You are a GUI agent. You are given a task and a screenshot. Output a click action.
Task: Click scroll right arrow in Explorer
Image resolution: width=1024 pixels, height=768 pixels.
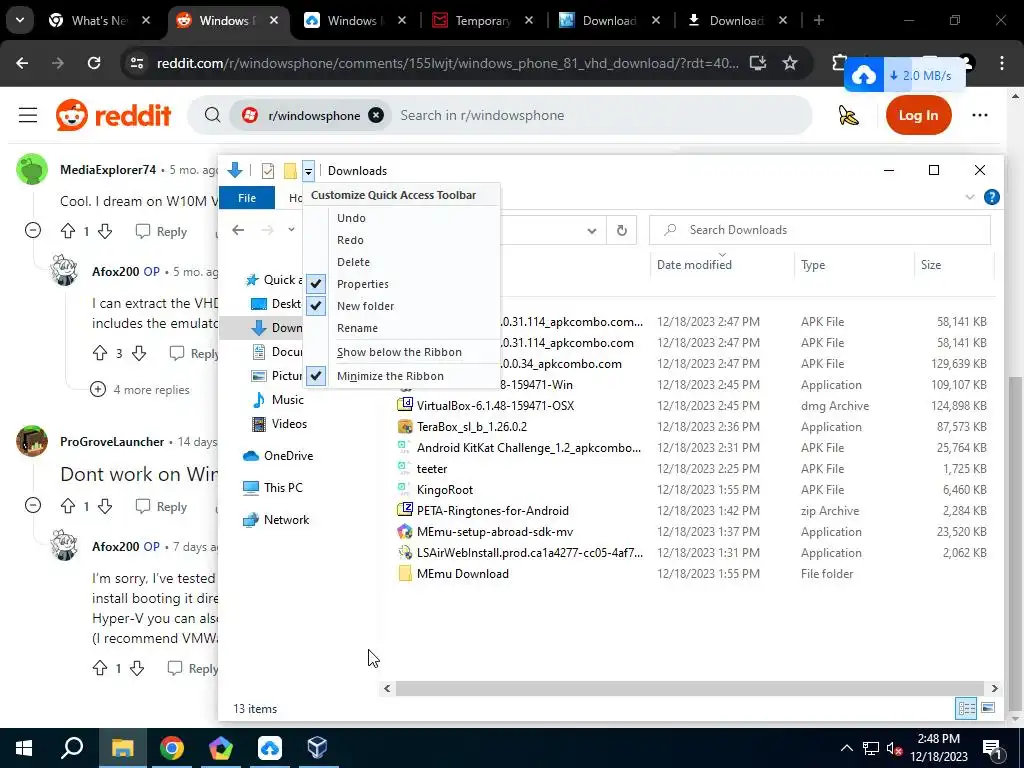pos(994,688)
